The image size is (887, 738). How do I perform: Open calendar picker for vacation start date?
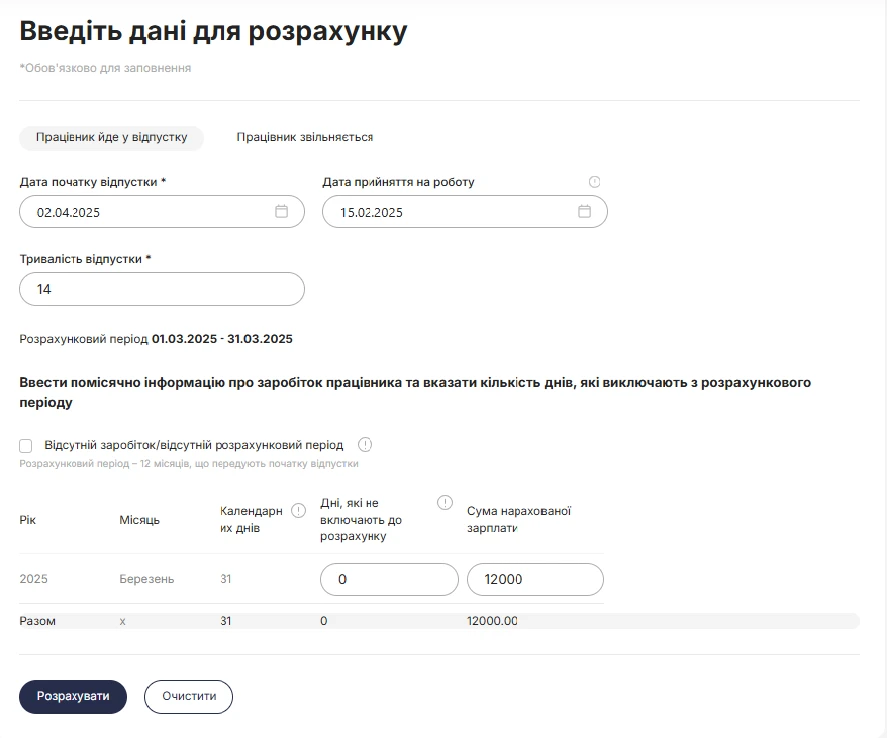pyautogui.click(x=281, y=212)
